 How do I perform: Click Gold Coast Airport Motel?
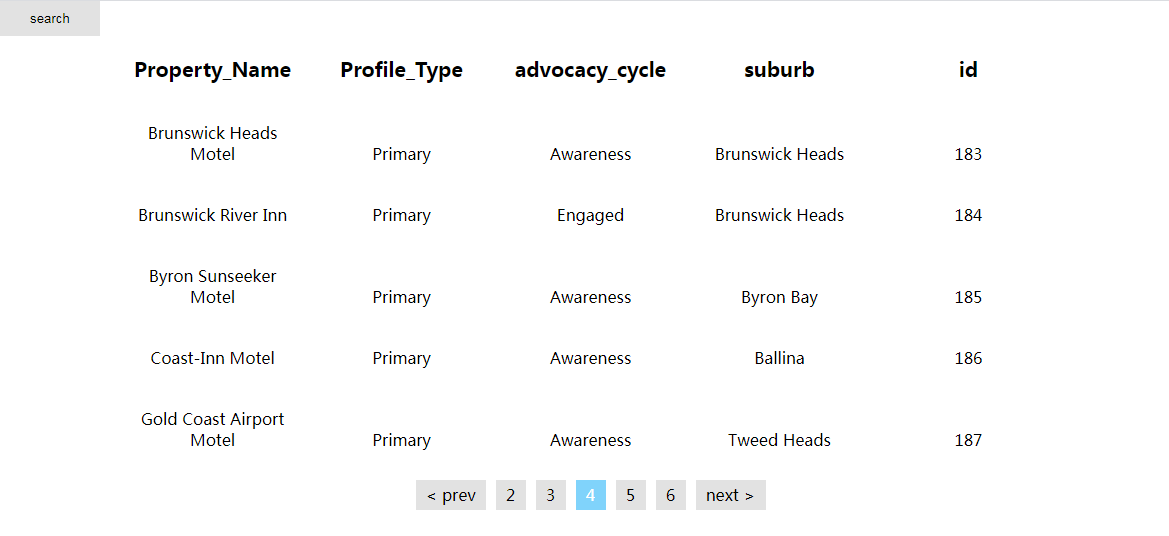point(213,430)
